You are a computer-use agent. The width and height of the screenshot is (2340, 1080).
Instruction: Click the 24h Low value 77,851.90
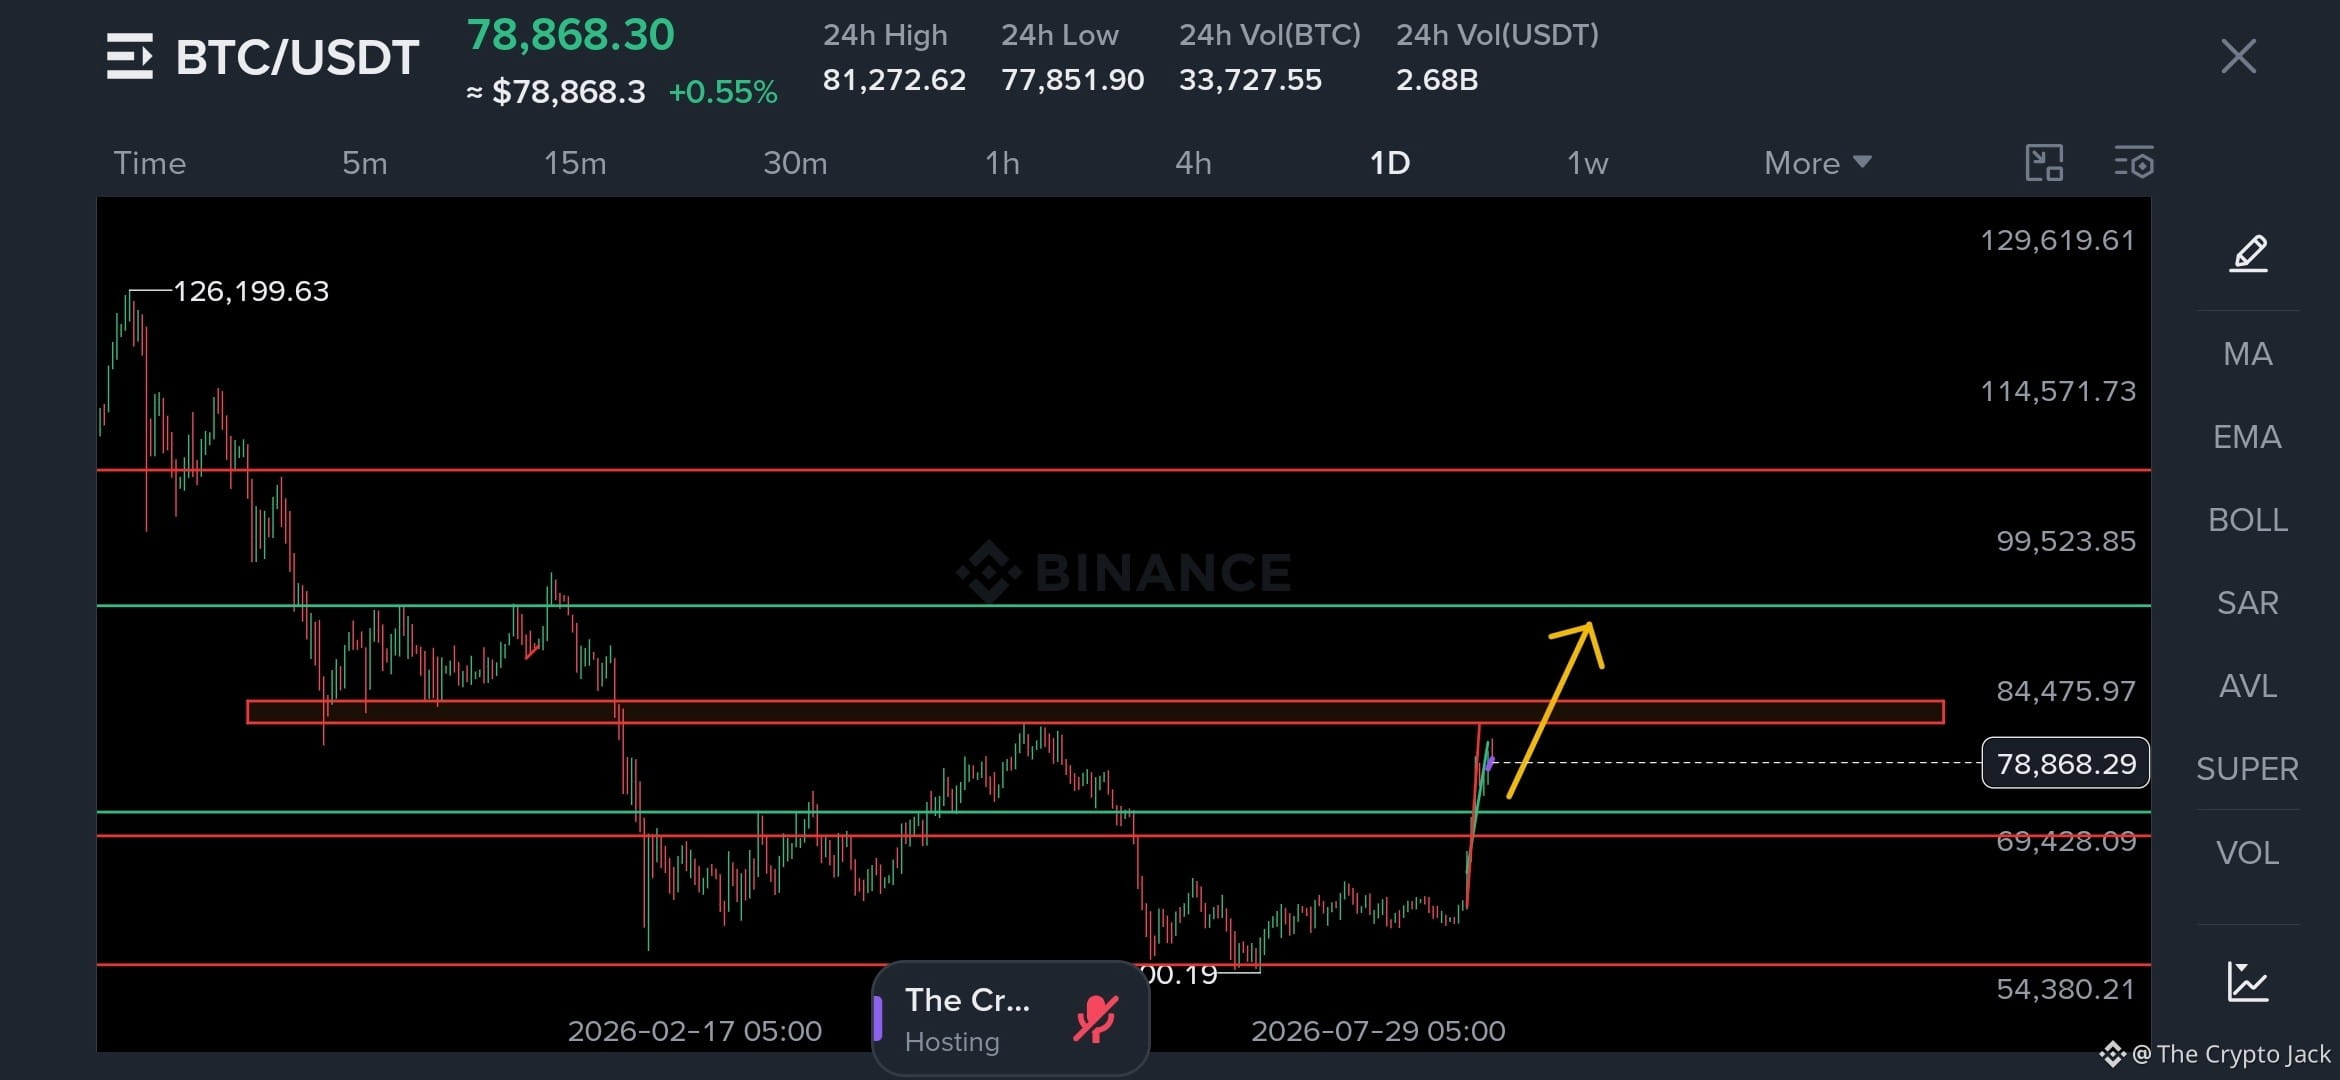pos(1072,80)
